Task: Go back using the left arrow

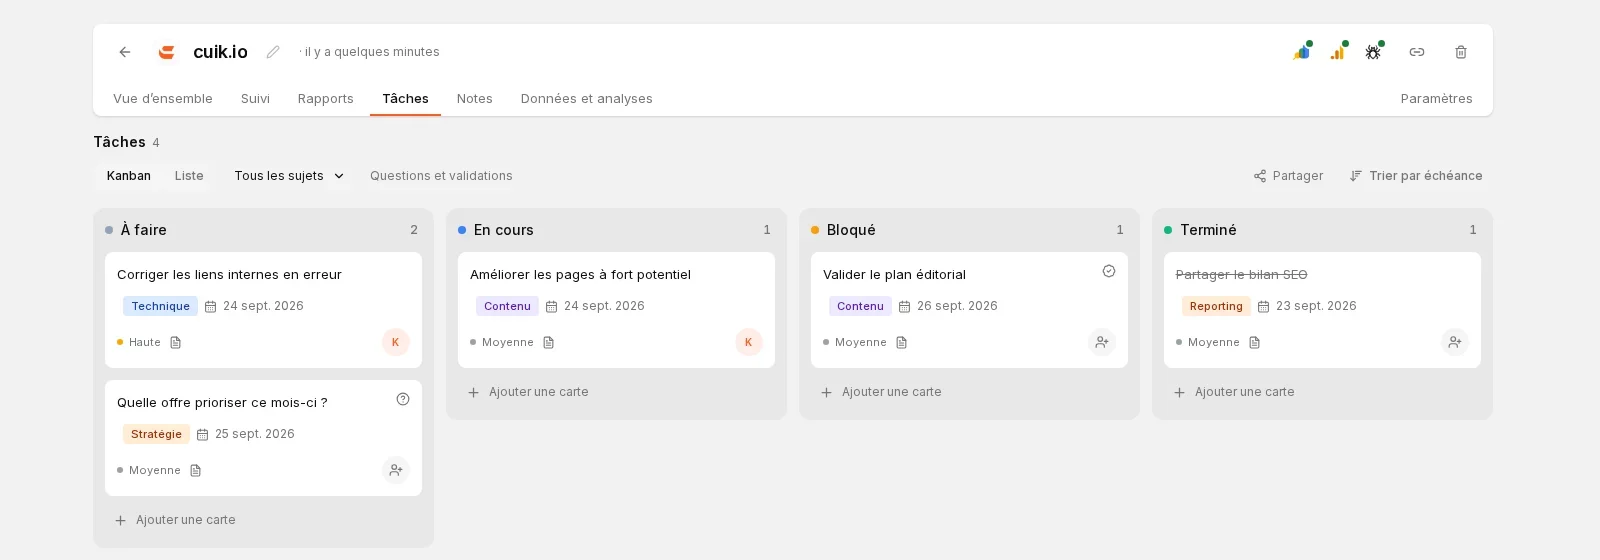Action: [125, 52]
